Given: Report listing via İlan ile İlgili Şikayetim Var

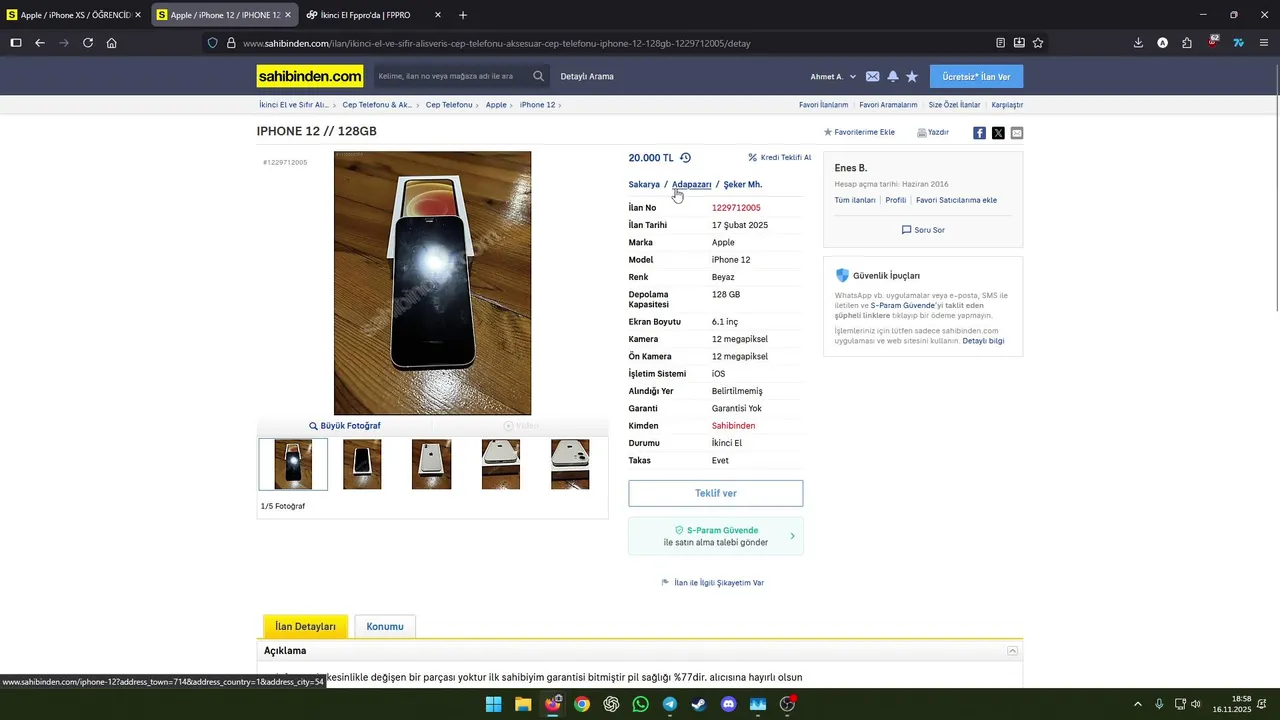Looking at the screenshot, I should 713,583.
